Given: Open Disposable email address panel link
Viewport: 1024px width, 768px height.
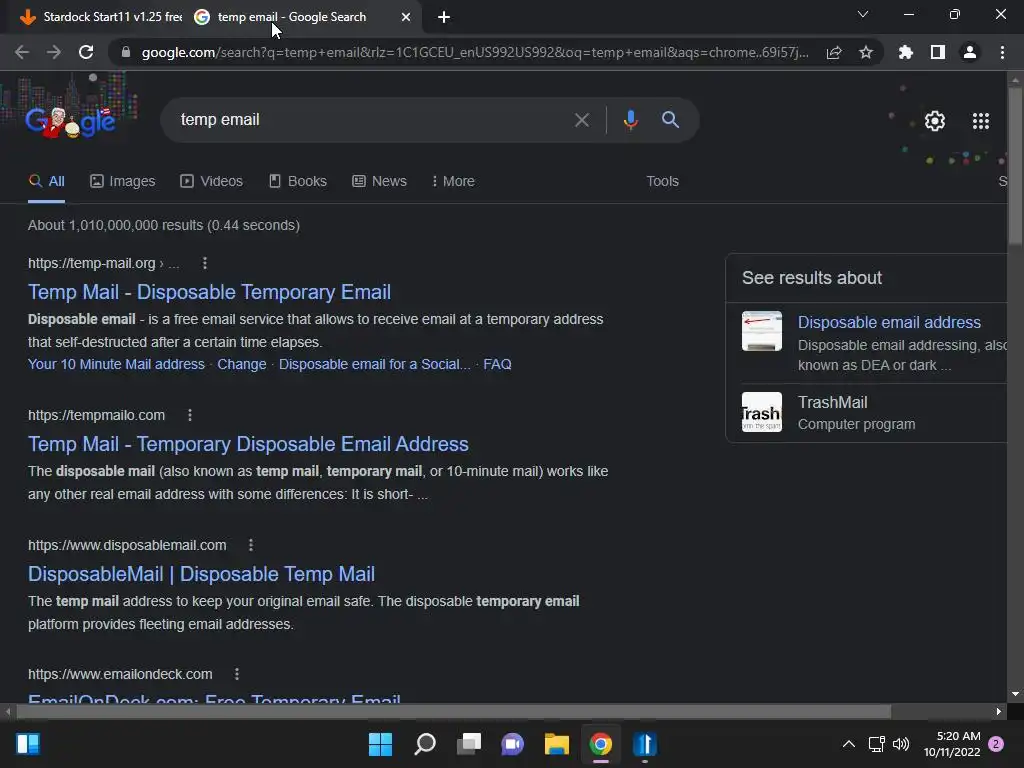Looking at the screenshot, I should (889, 322).
